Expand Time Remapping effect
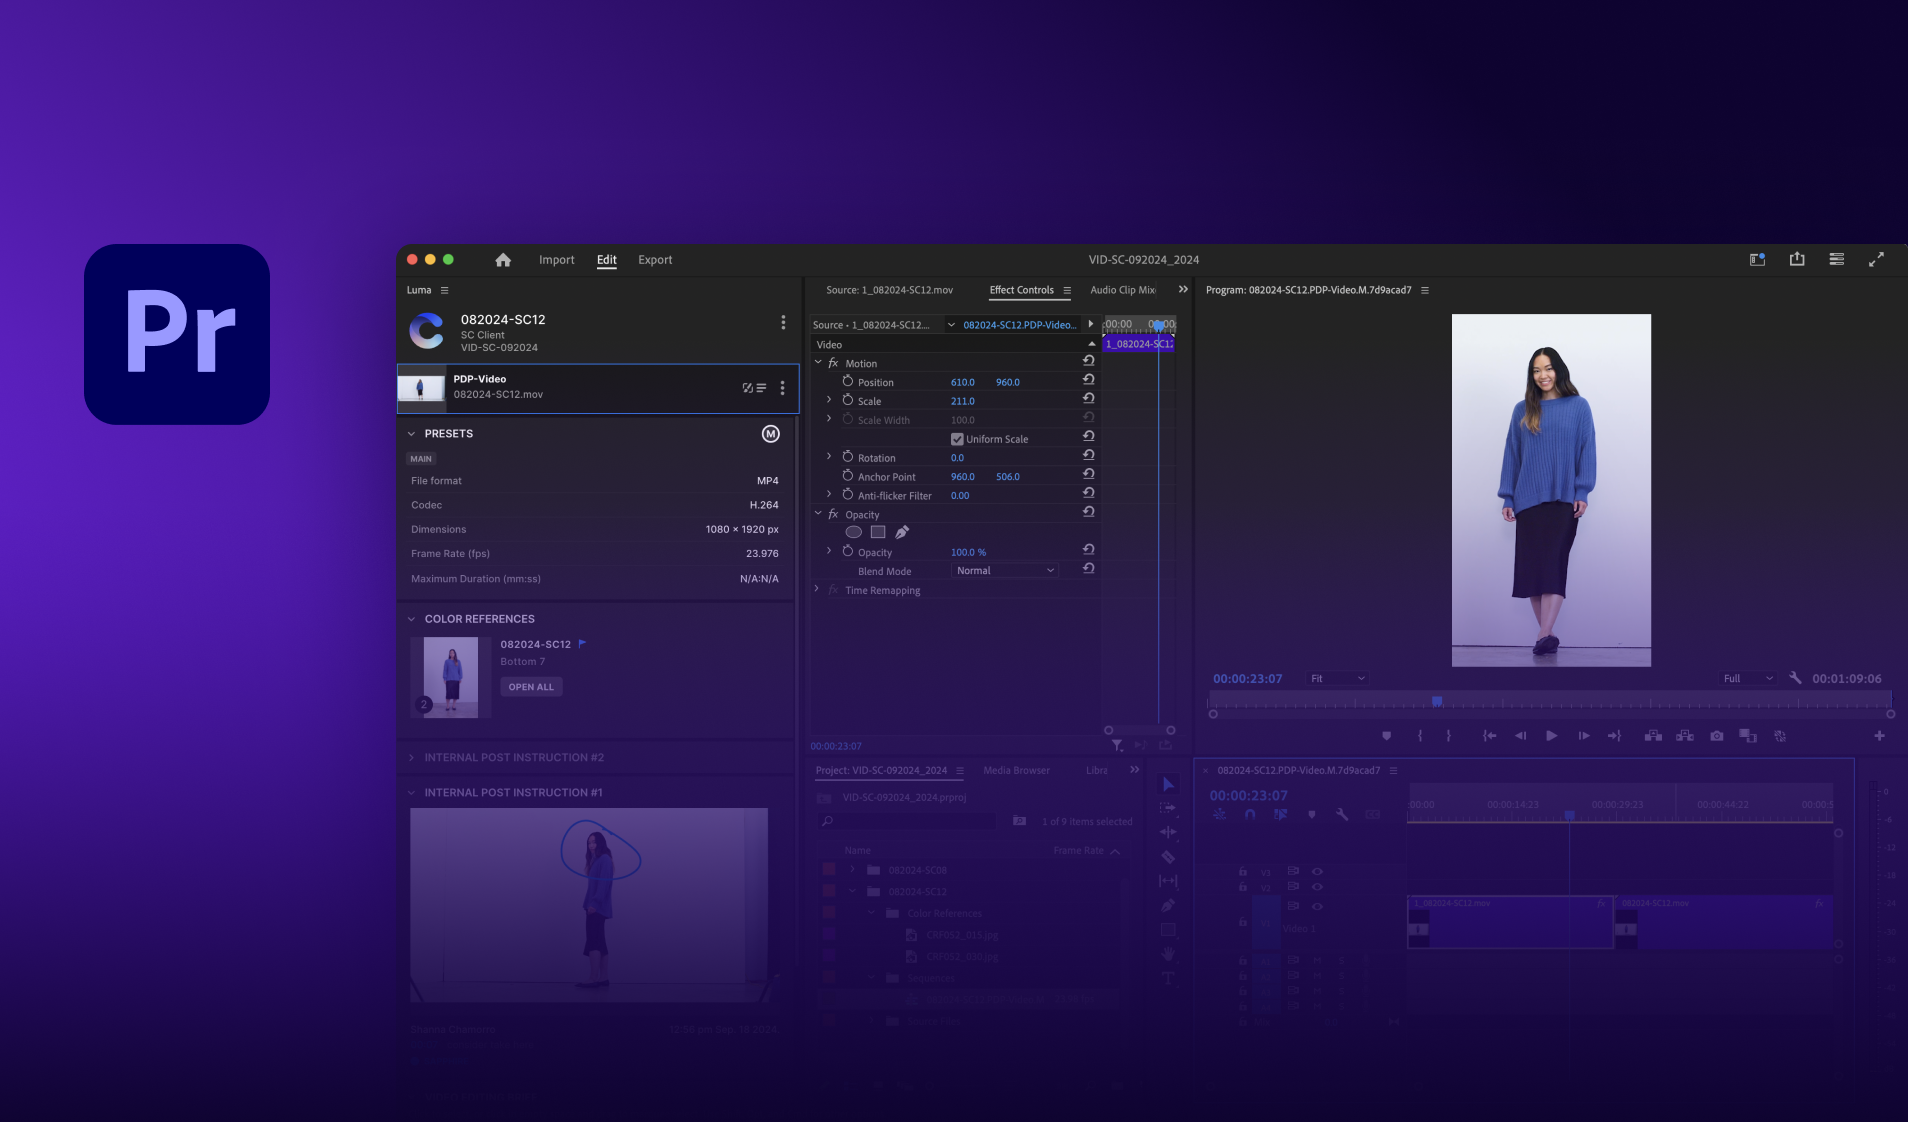1908x1122 pixels. (x=818, y=590)
